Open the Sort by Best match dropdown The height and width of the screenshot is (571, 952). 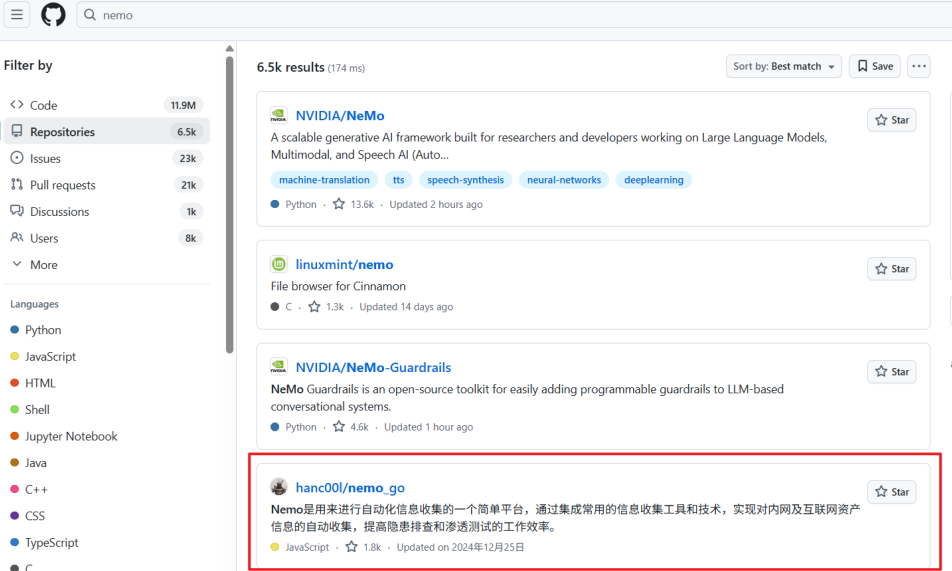[783, 66]
